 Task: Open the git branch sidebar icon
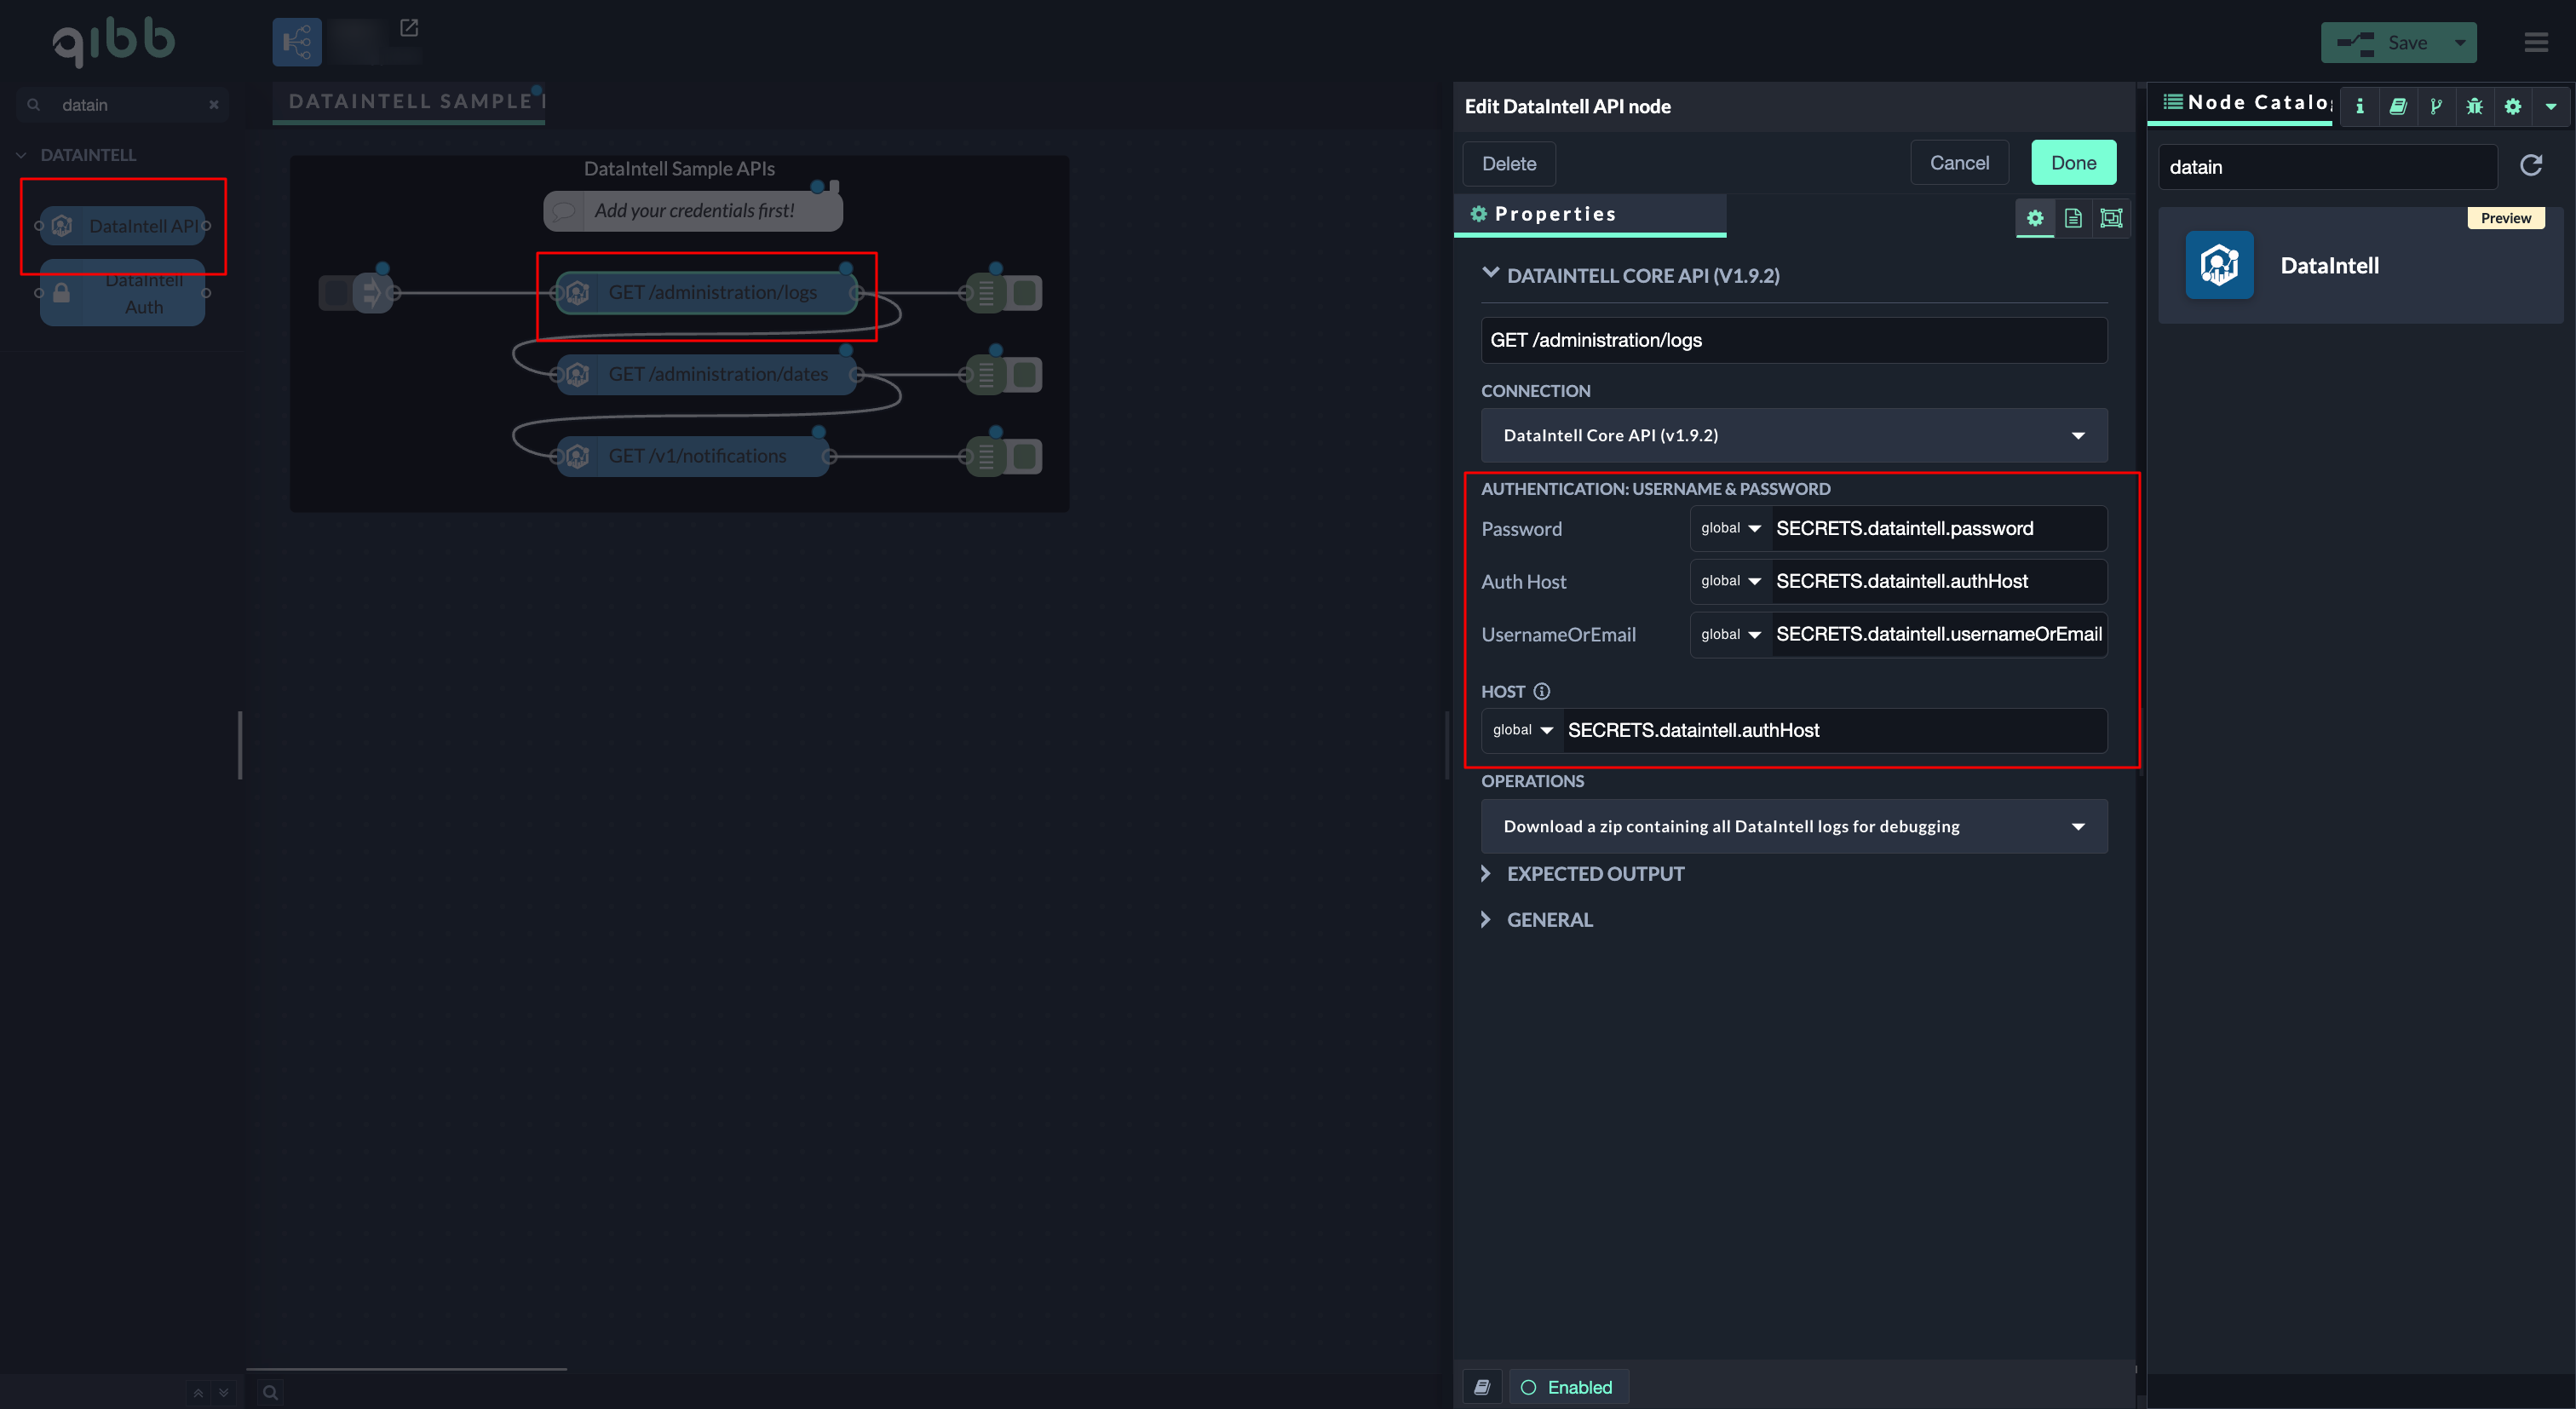pos(2436,106)
